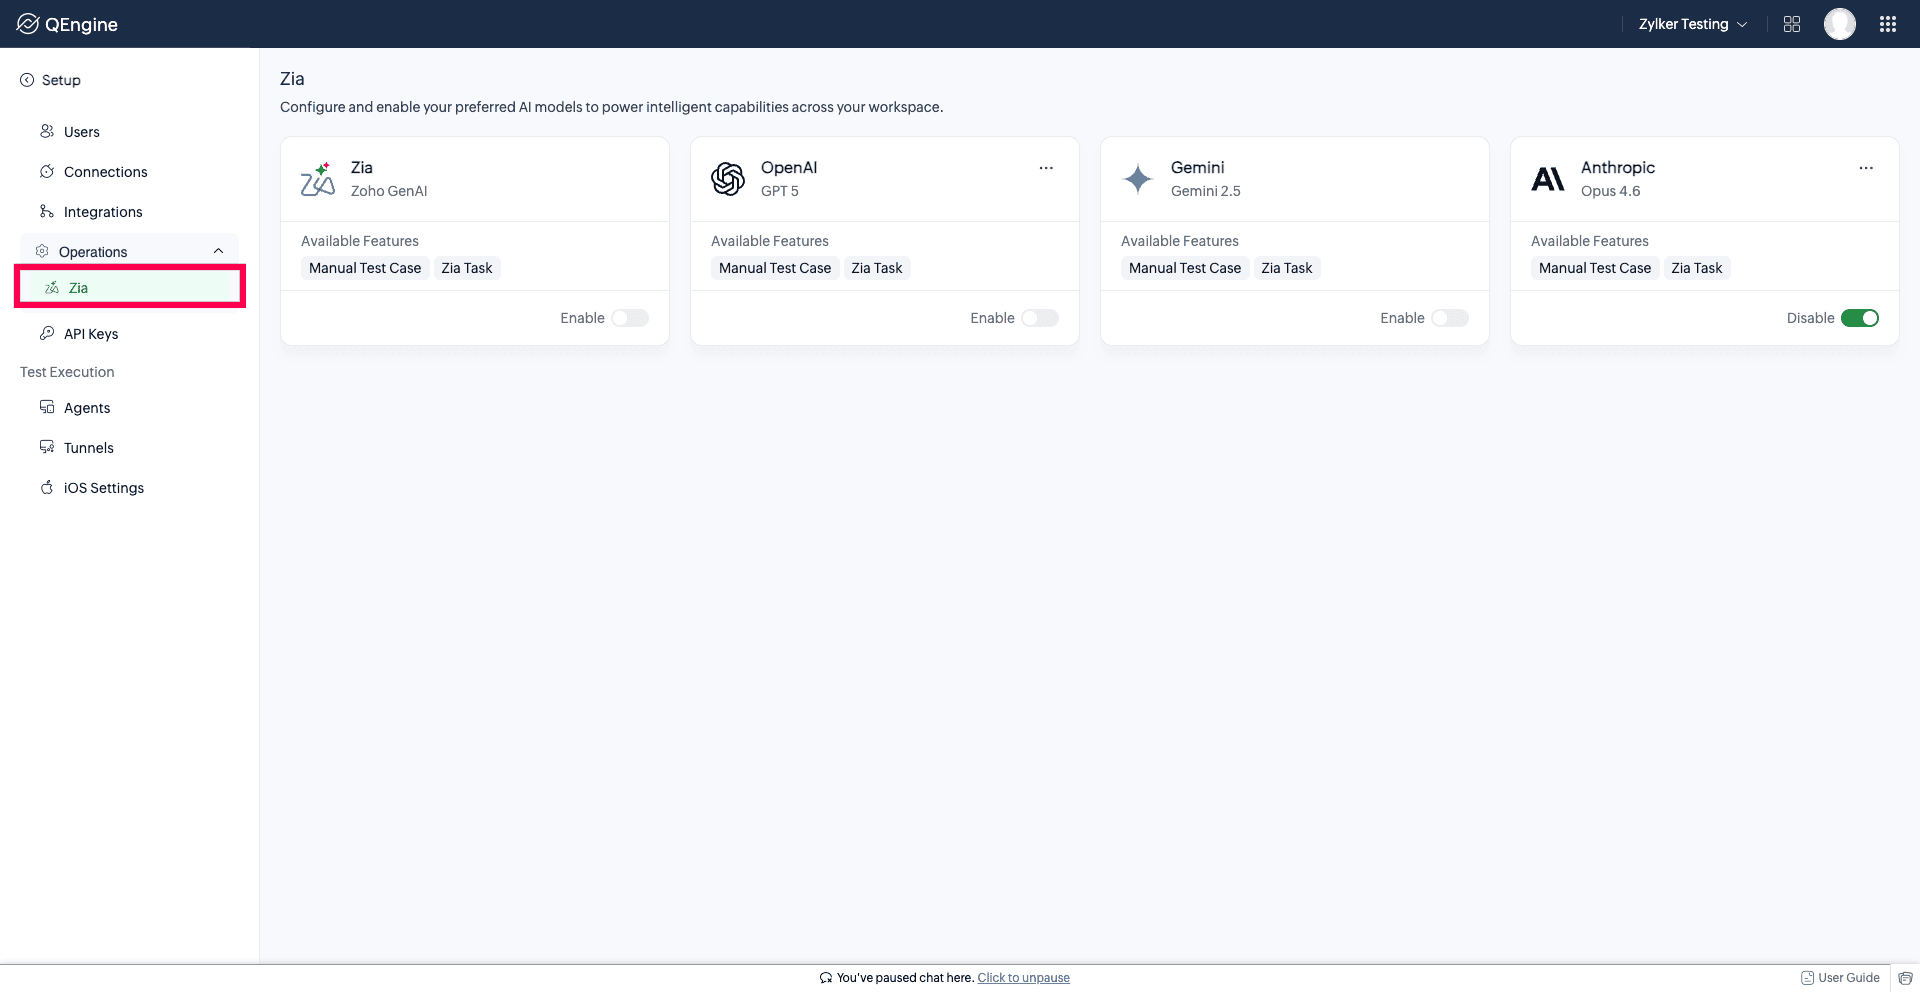Turn on the Gemini 2.5 toggle

1450,318
